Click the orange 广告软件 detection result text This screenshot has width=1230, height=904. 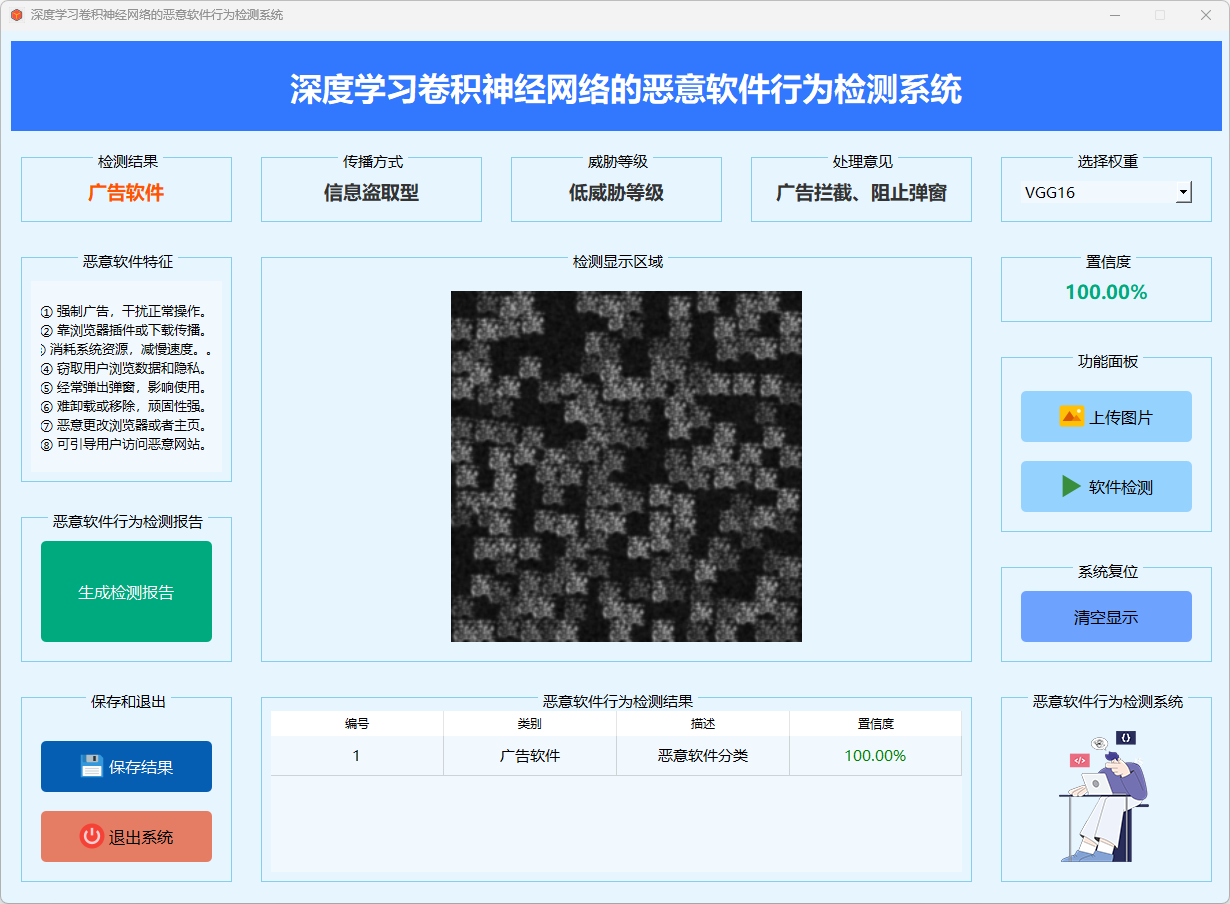(x=126, y=193)
